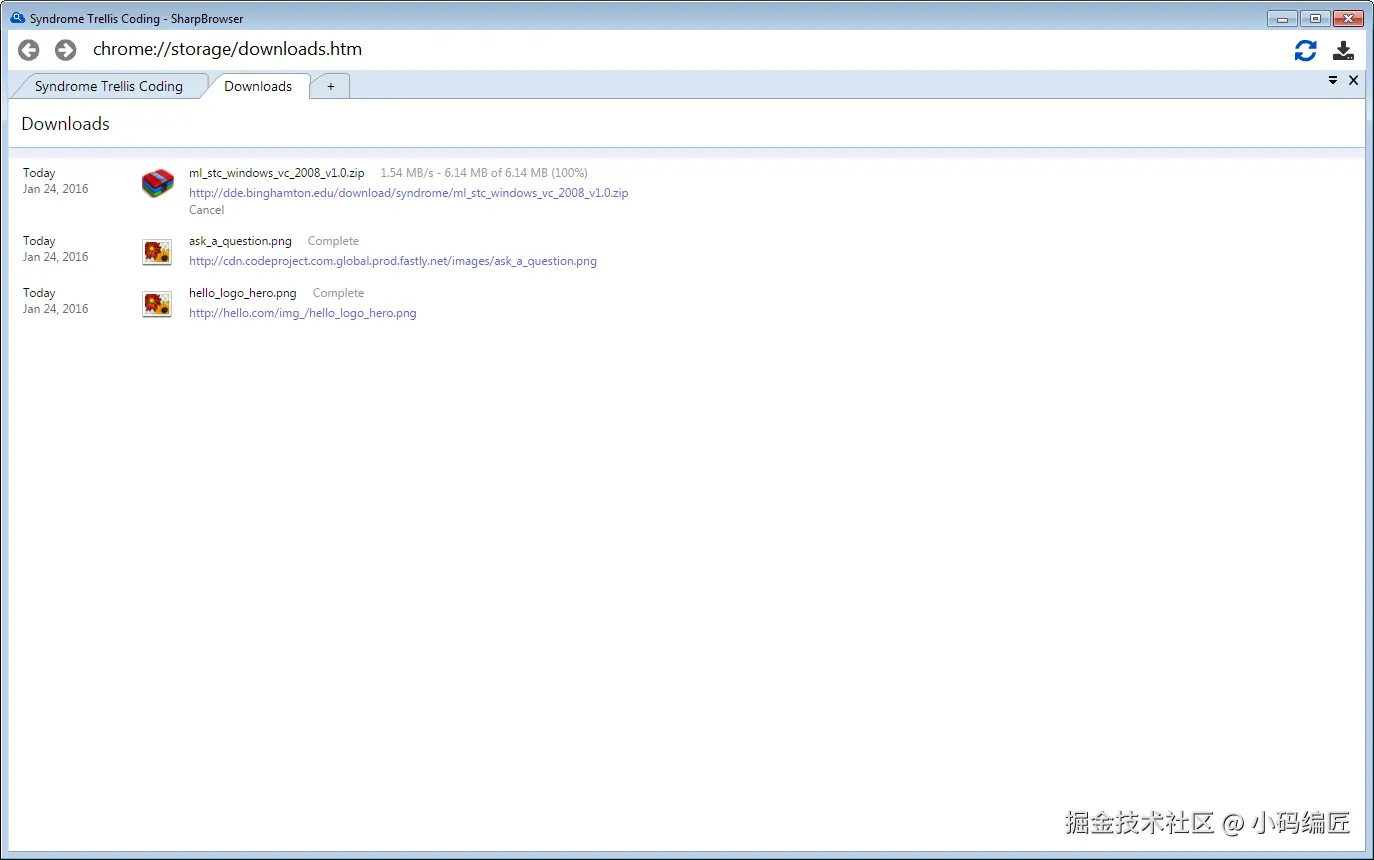Open downloads via the download toolbar icon

tap(1344, 50)
